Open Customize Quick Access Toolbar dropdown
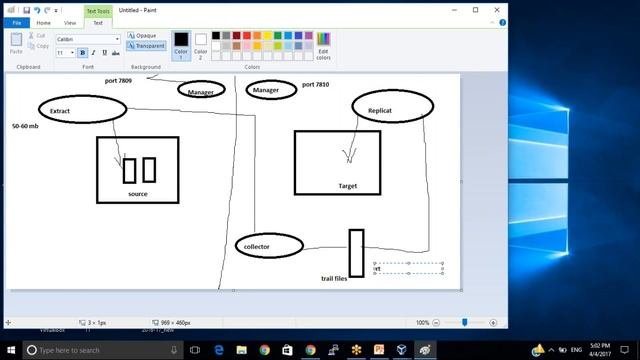 [x=56, y=10]
